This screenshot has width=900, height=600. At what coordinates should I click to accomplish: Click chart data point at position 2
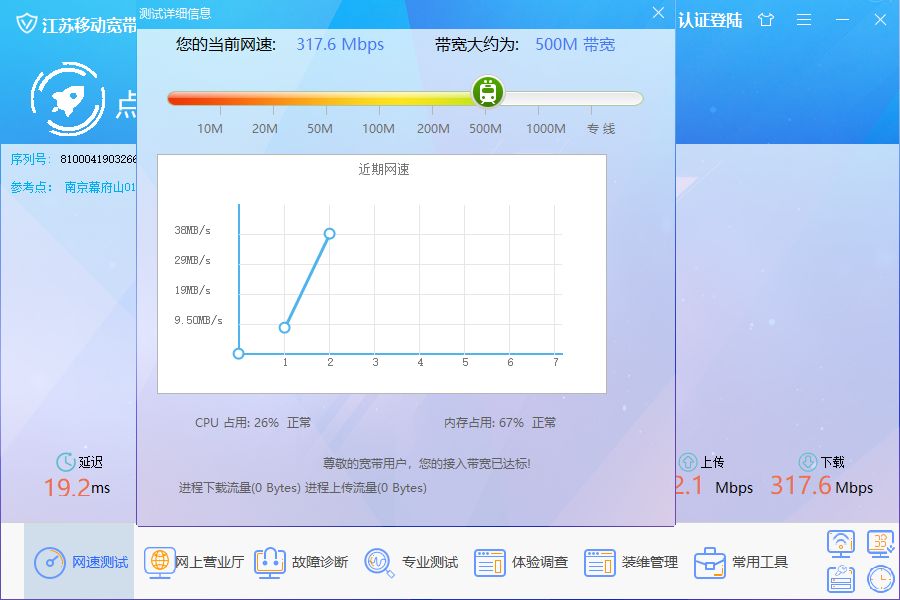(329, 234)
